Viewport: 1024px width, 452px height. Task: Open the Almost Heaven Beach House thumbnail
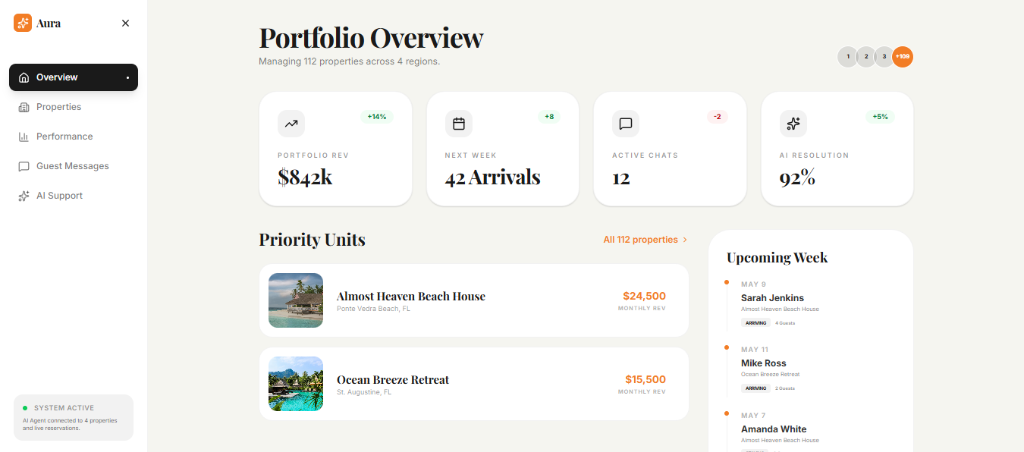click(296, 300)
